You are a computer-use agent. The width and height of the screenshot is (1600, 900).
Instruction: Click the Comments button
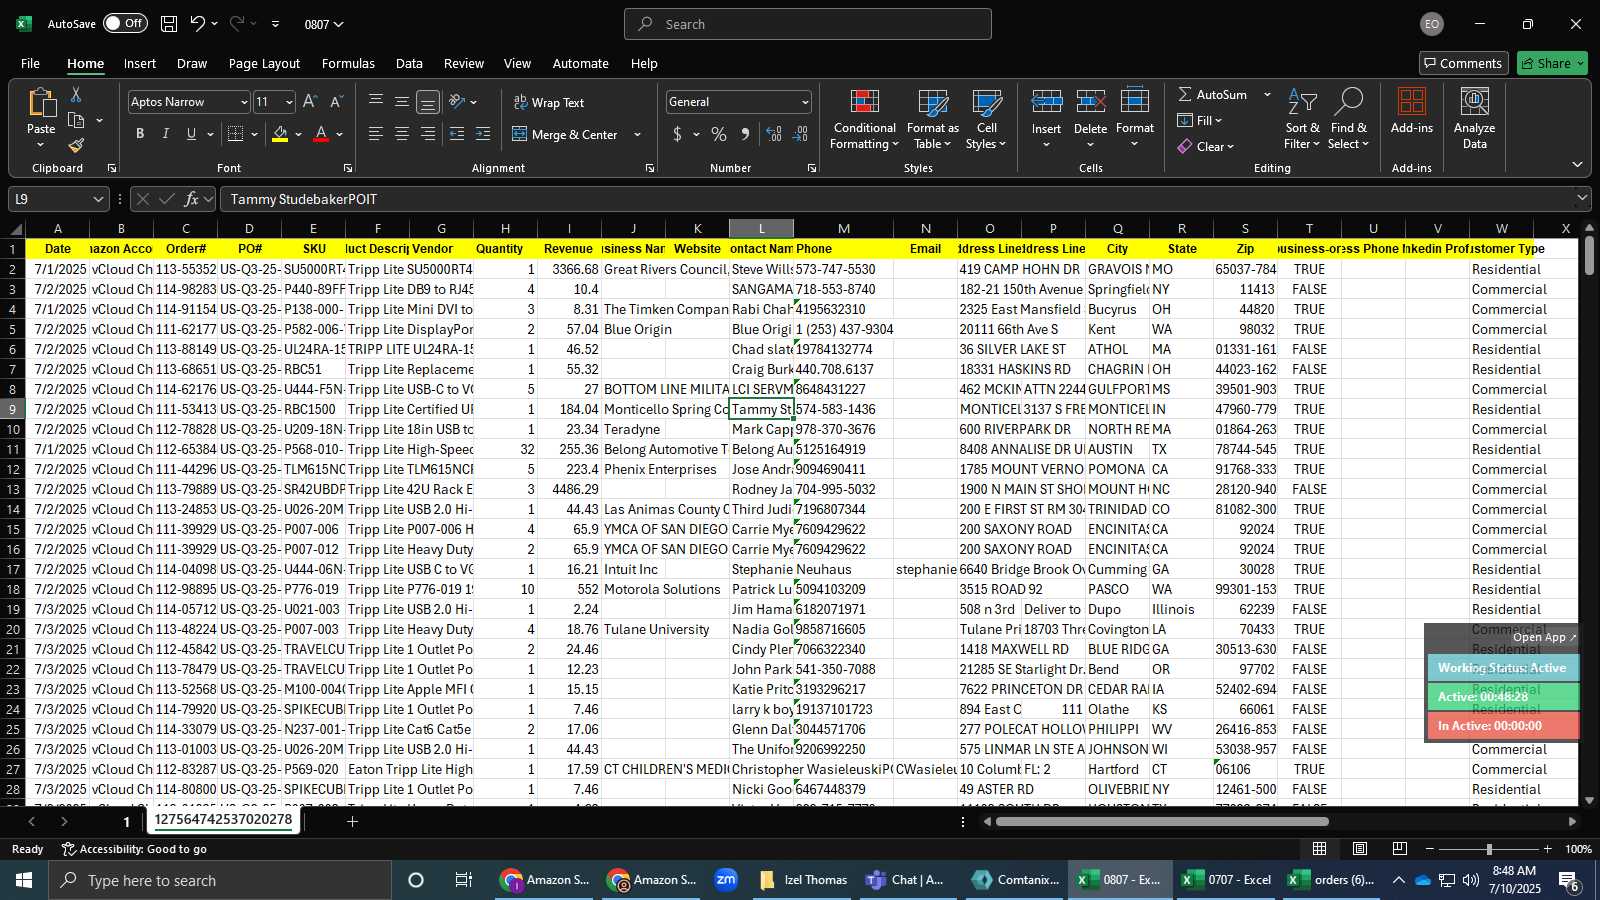[x=1464, y=63]
